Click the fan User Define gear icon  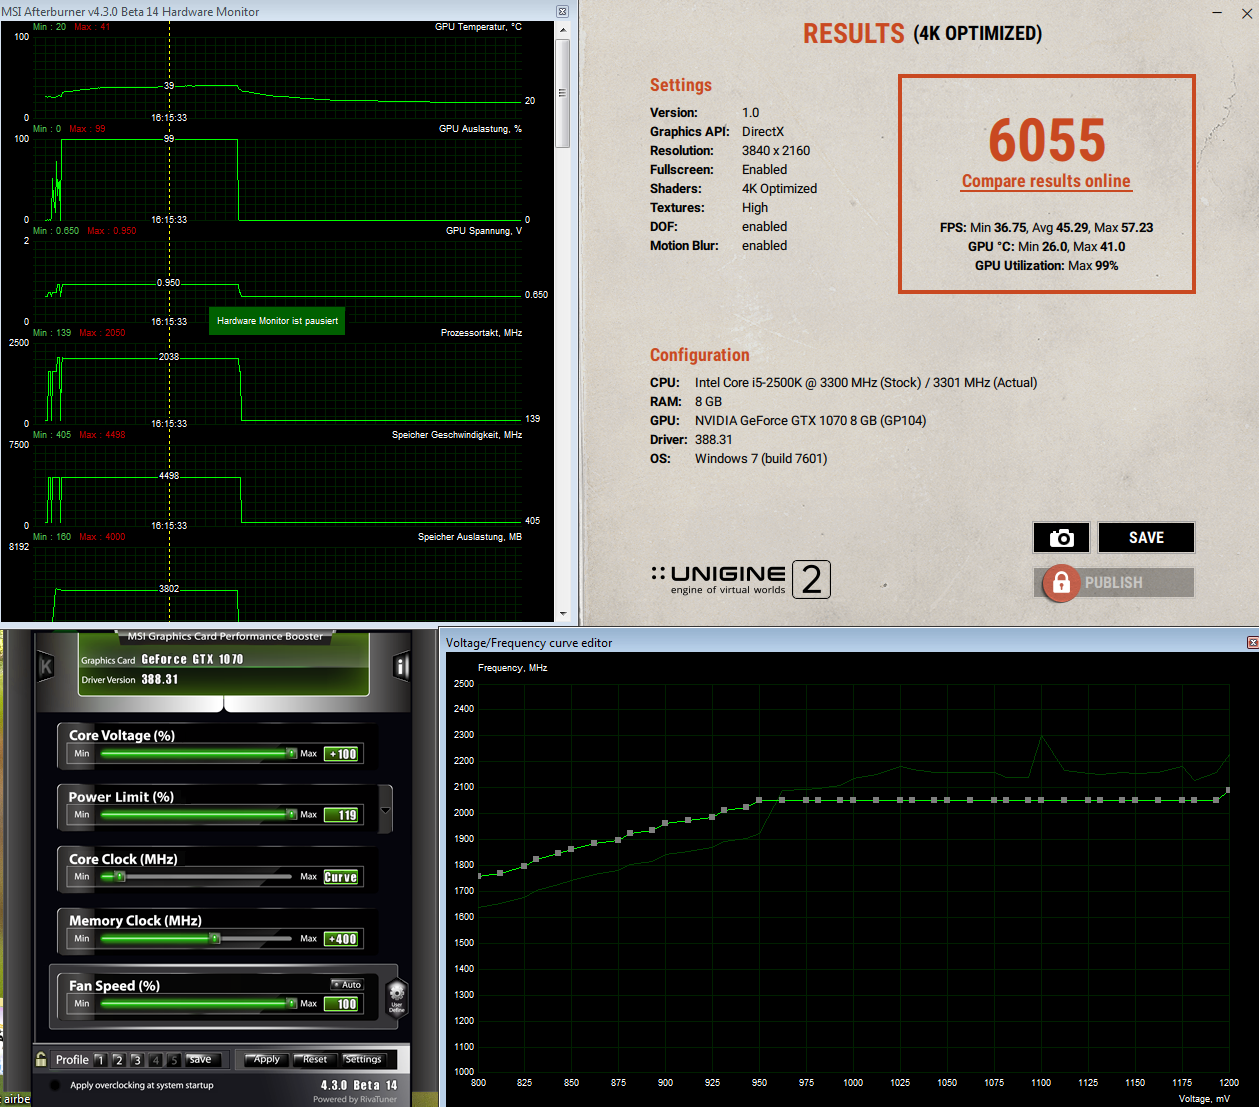click(397, 995)
